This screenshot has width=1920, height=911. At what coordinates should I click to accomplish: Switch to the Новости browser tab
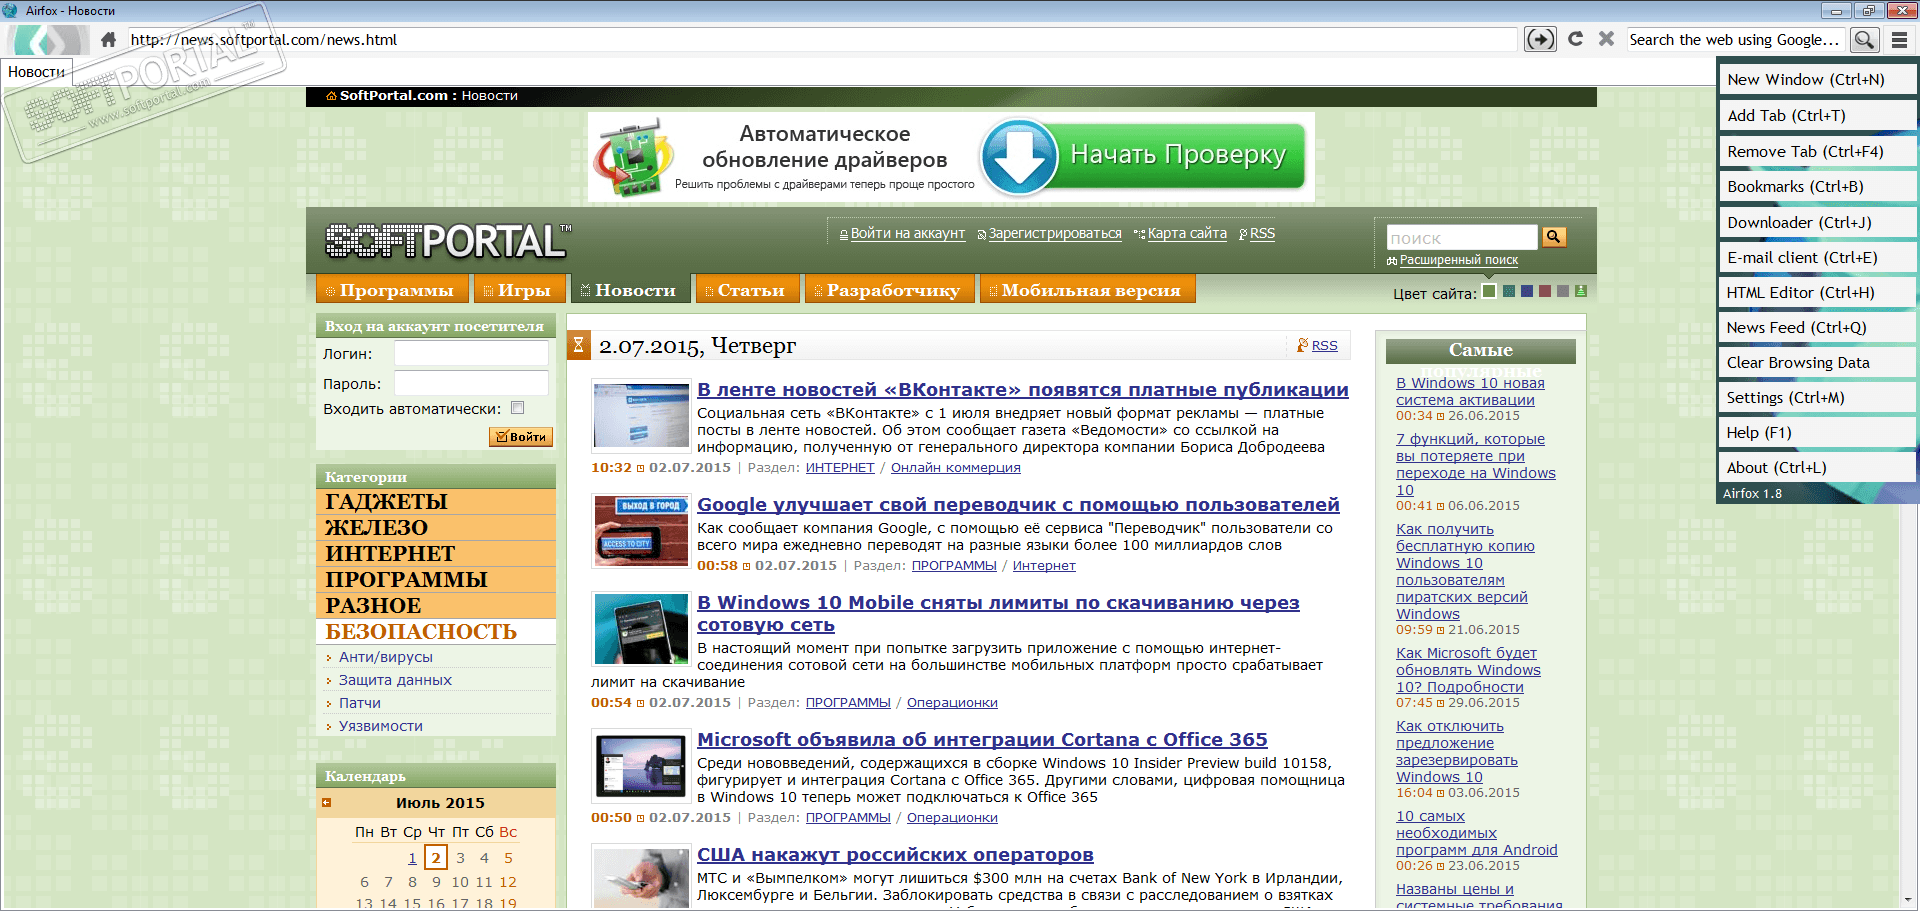(x=37, y=72)
